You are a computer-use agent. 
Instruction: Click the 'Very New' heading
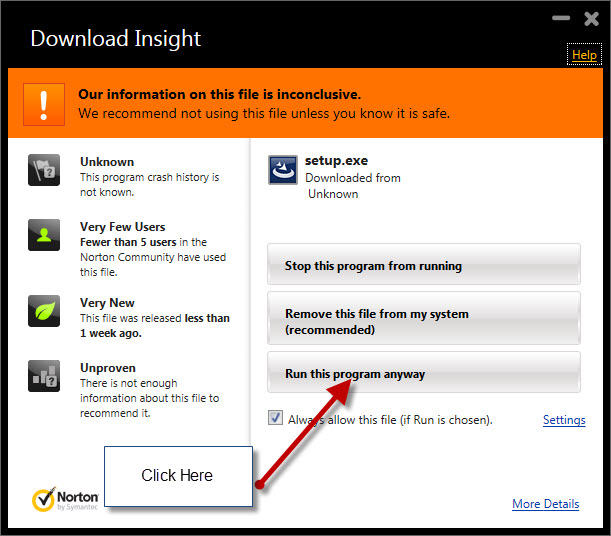click(107, 303)
